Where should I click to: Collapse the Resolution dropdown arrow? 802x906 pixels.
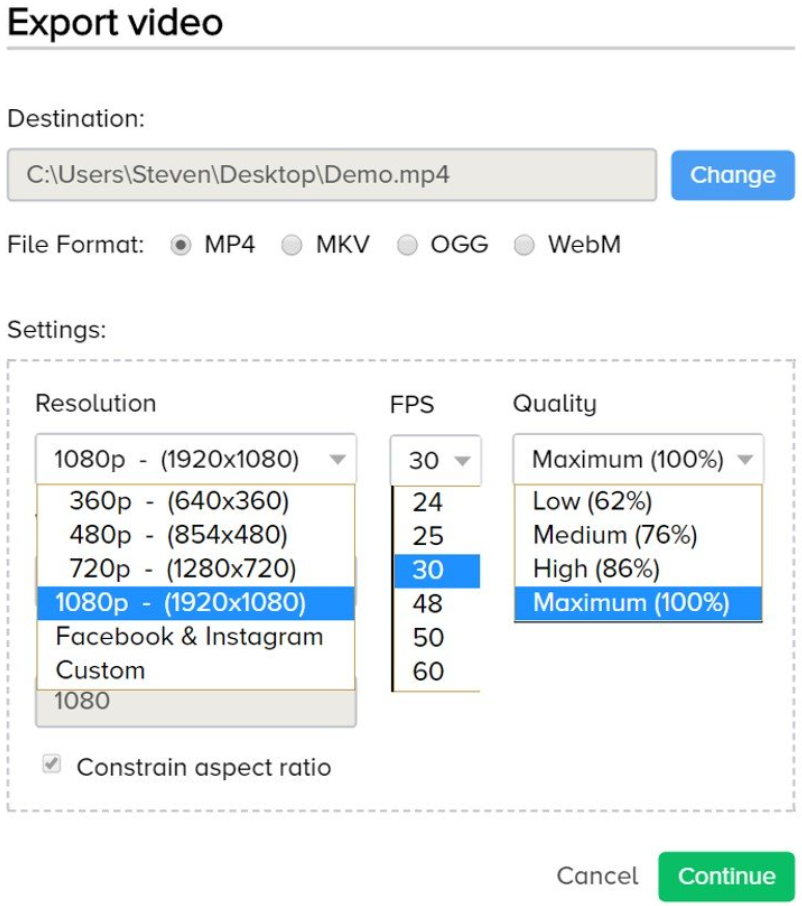click(x=337, y=459)
